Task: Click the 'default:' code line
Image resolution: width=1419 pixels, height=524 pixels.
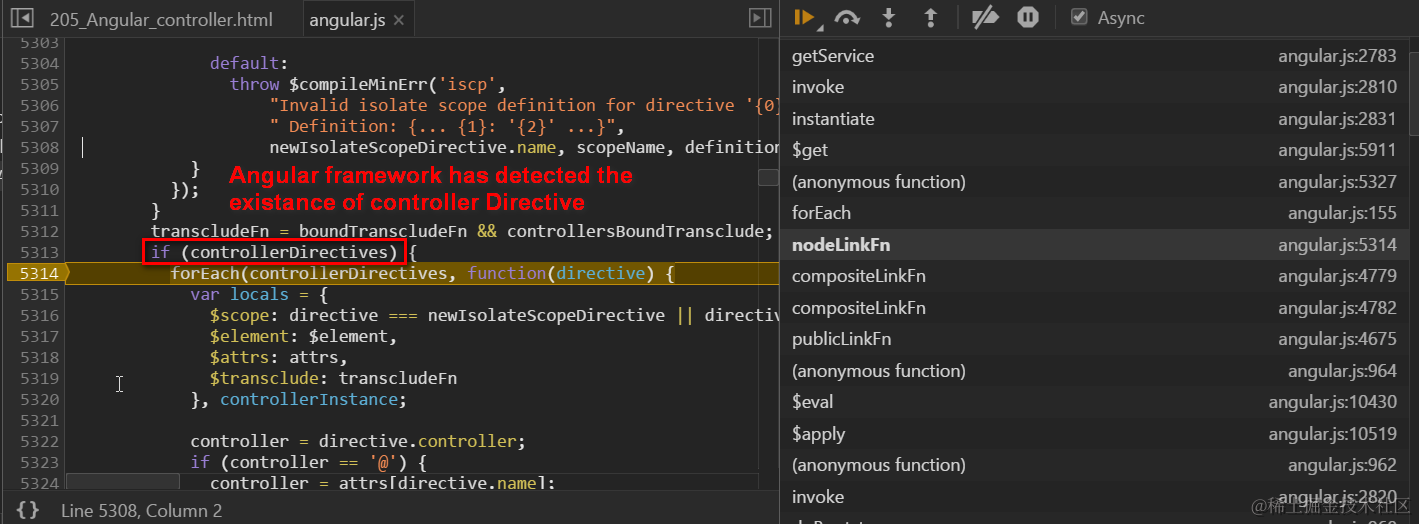Action: click(249, 63)
